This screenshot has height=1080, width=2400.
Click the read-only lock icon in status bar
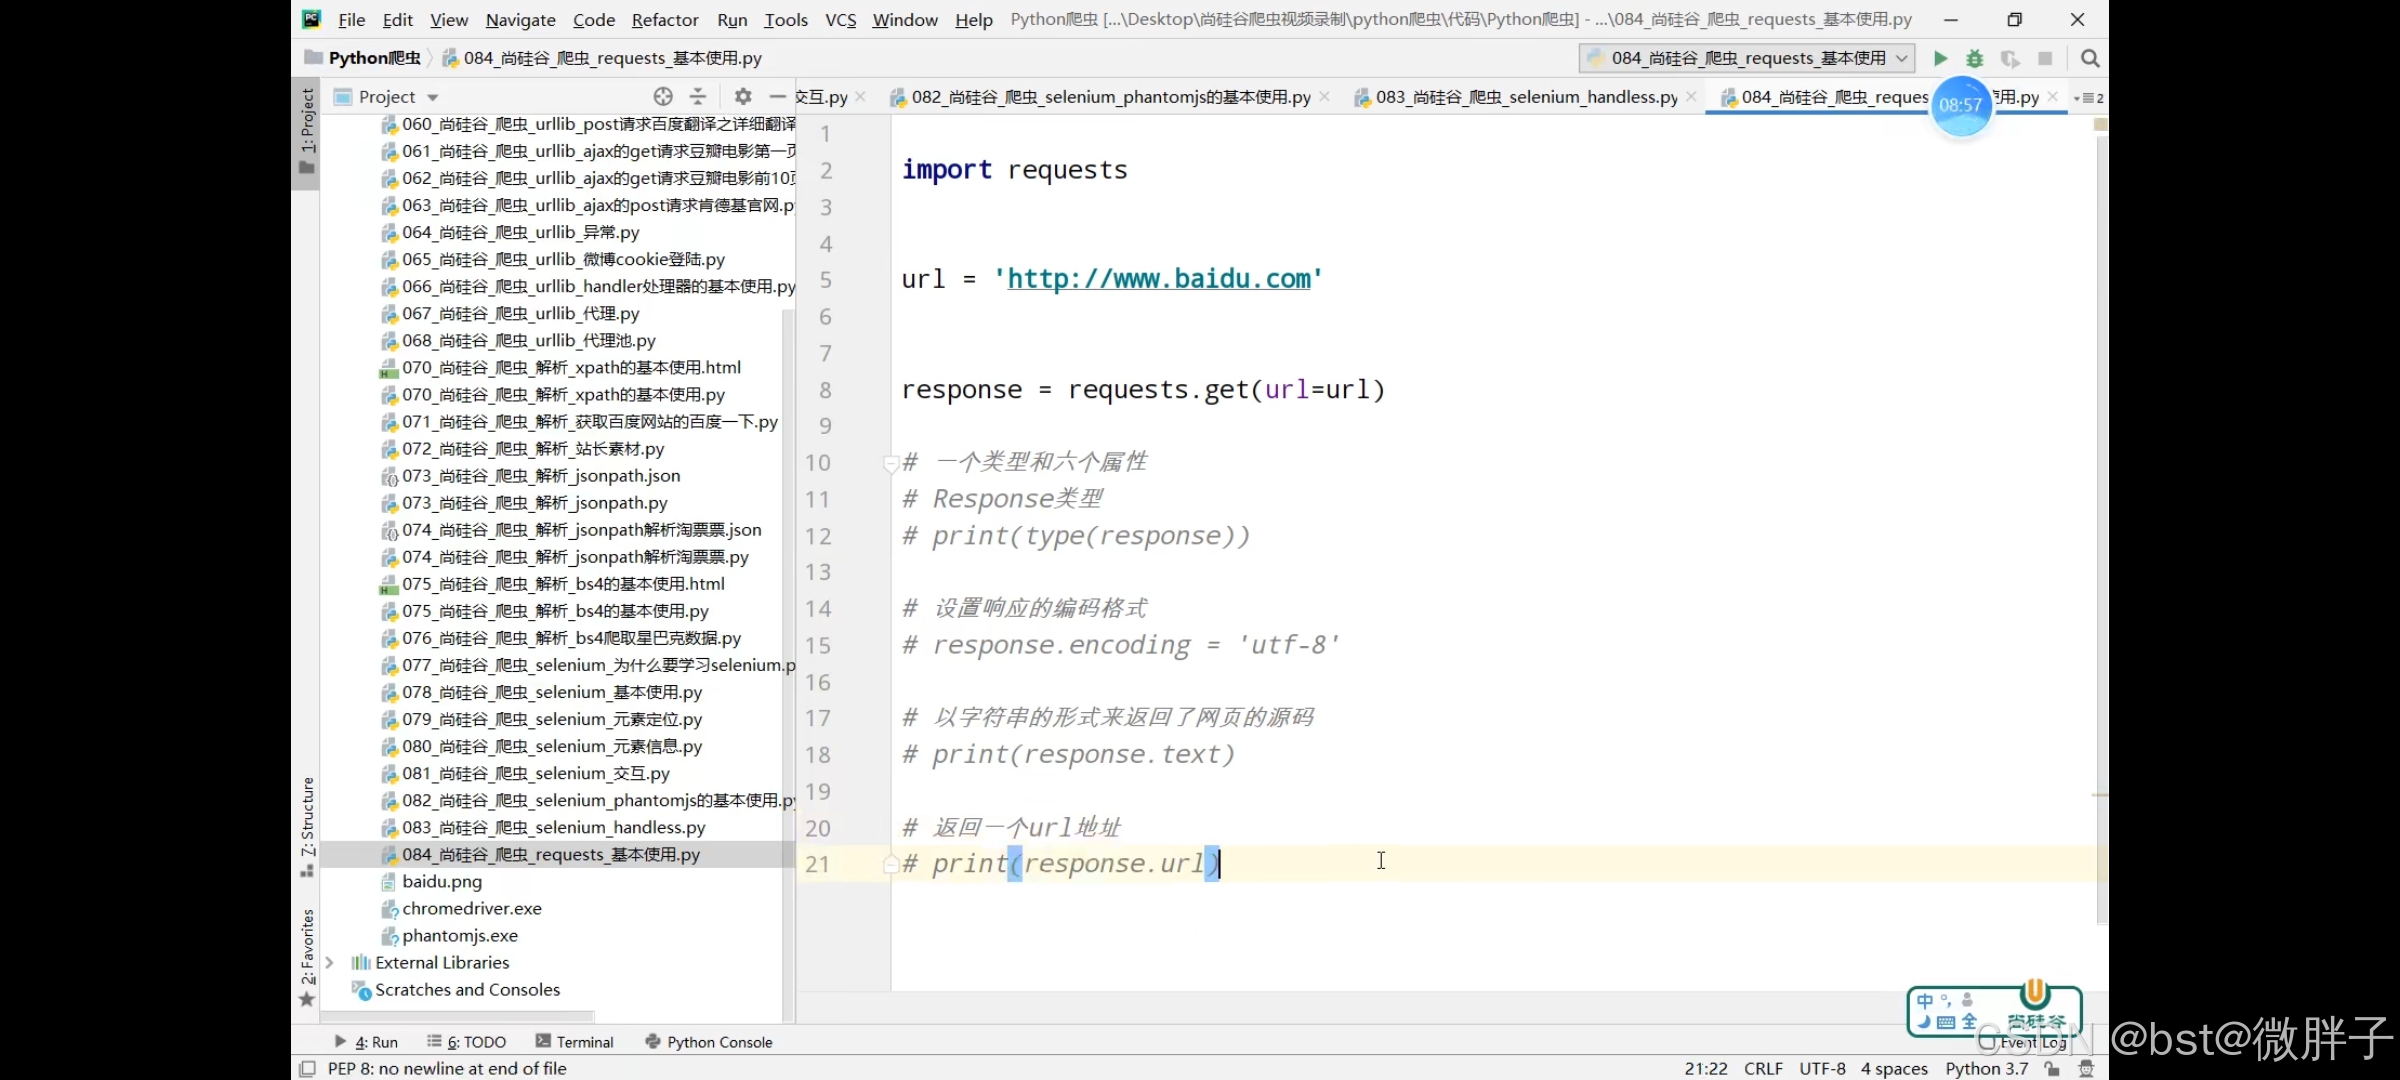pyautogui.click(x=2052, y=1068)
